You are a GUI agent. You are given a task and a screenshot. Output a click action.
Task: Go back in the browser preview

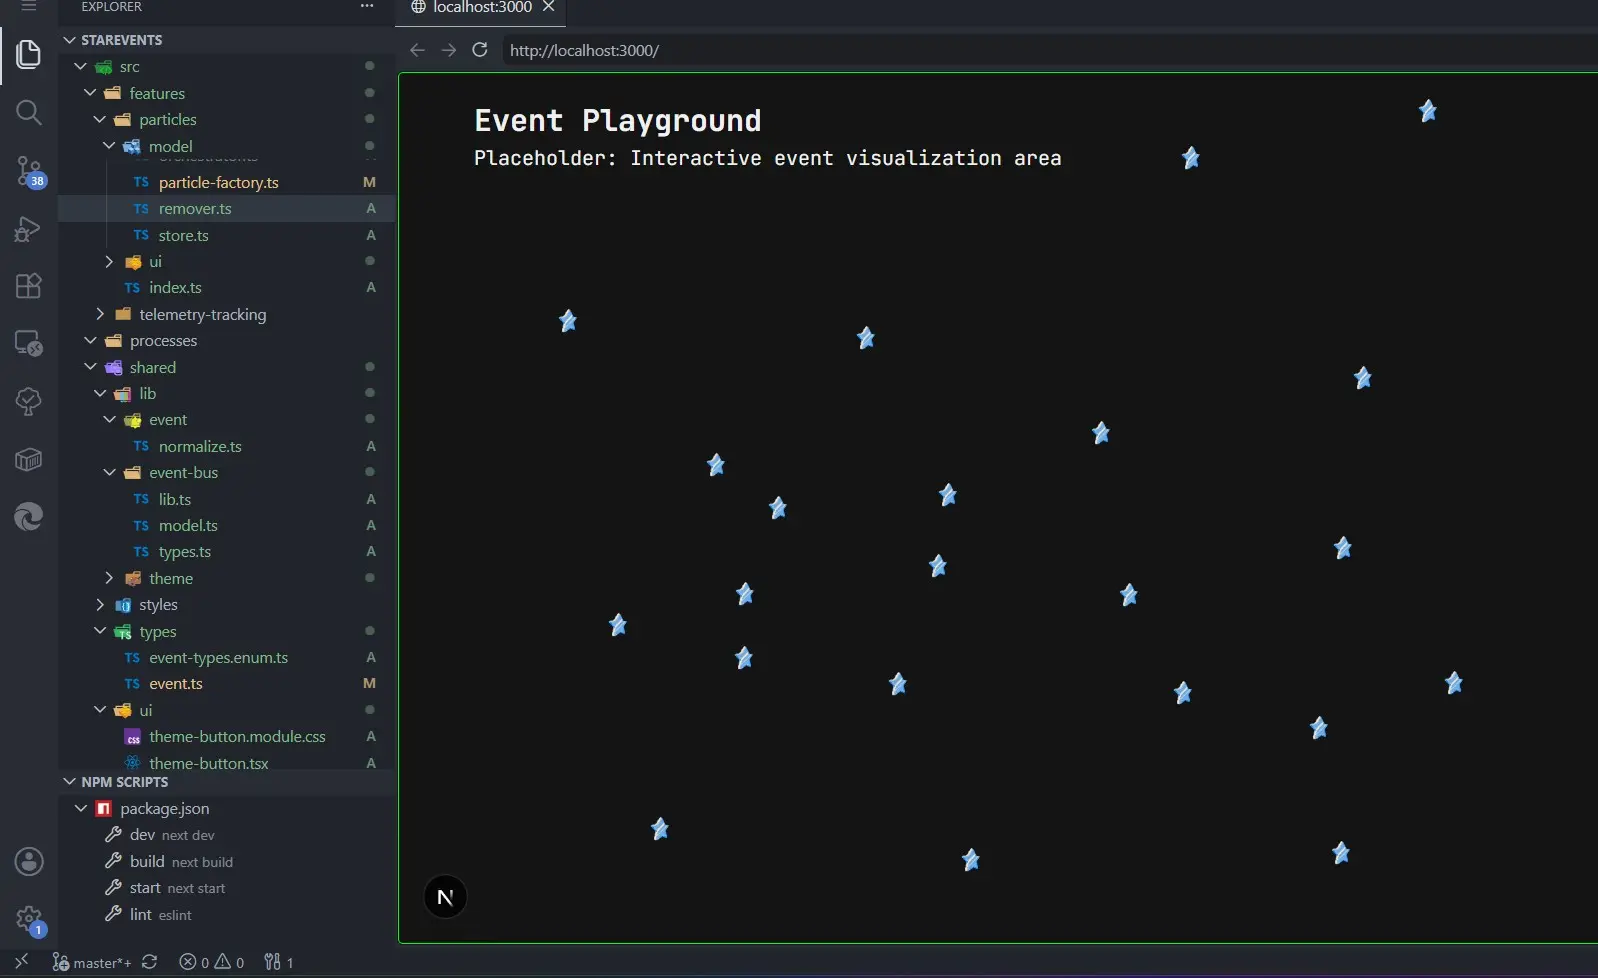(x=417, y=50)
